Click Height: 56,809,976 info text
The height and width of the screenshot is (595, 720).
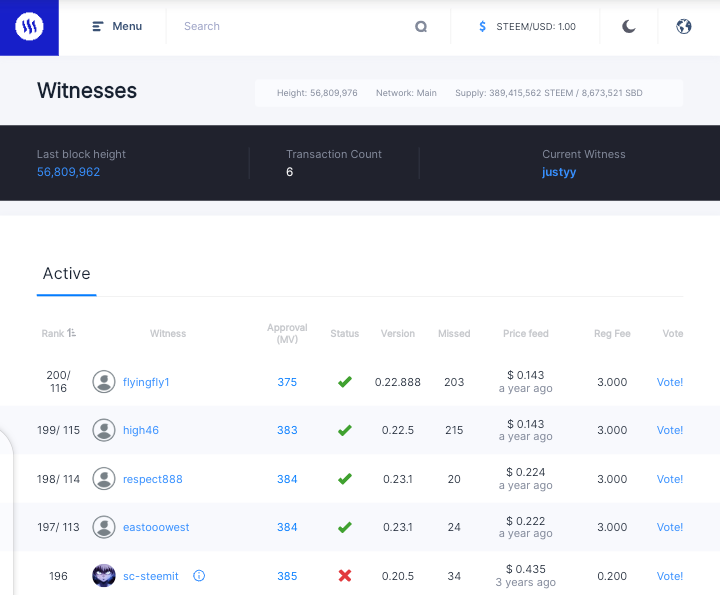pos(317,93)
